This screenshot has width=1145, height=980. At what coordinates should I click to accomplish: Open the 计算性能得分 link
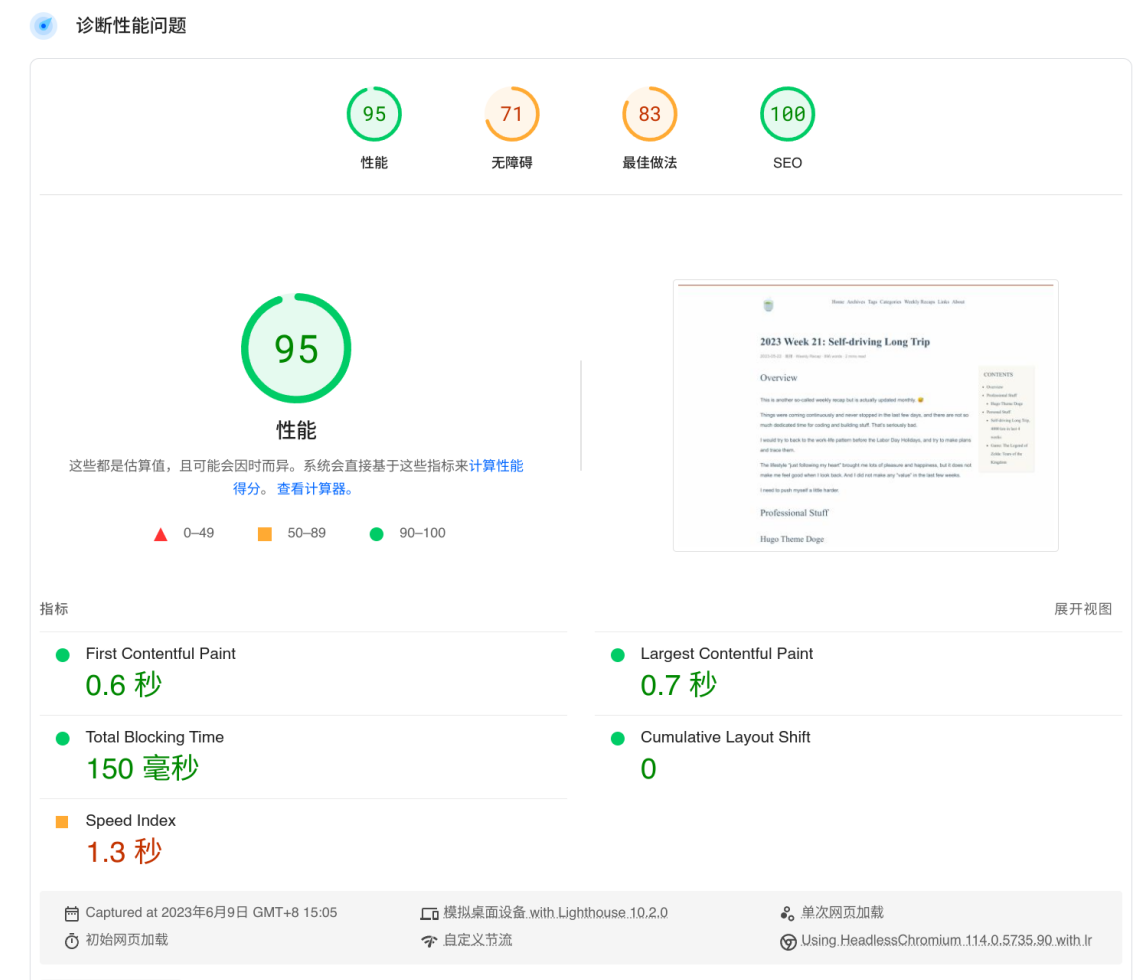click(x=496, y=466)
